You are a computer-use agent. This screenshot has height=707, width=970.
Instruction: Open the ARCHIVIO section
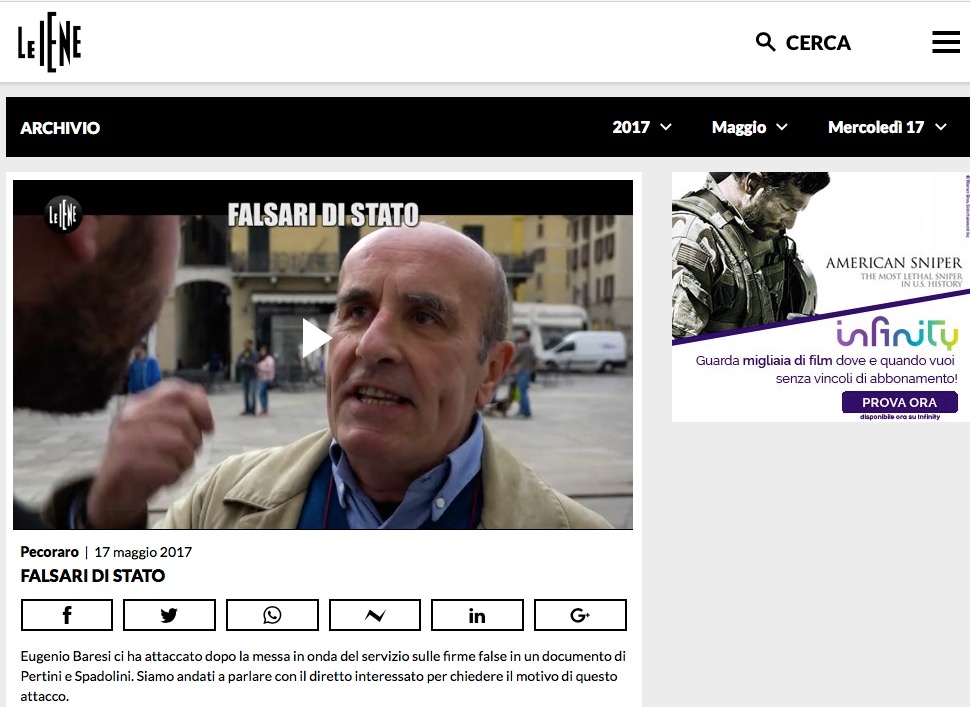coord(60,127)
